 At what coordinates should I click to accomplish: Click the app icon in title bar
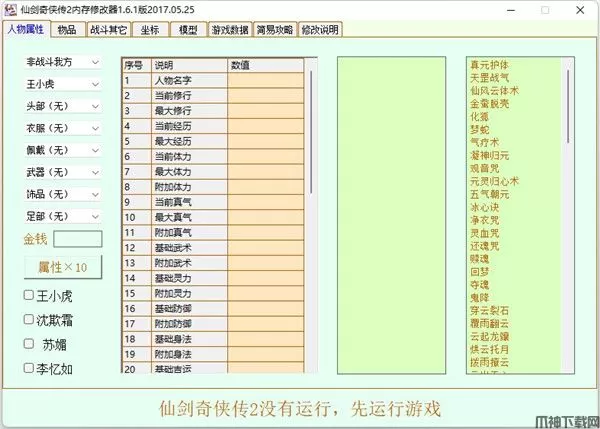[10, 10]
